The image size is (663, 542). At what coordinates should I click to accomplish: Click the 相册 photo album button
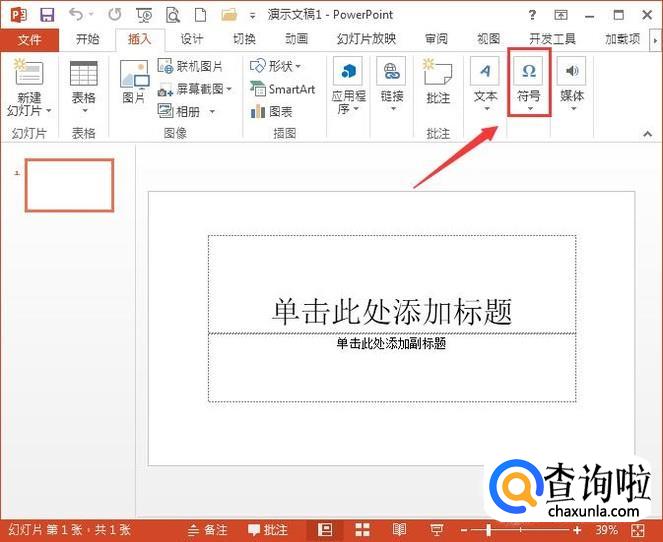[x=178, y=111]
